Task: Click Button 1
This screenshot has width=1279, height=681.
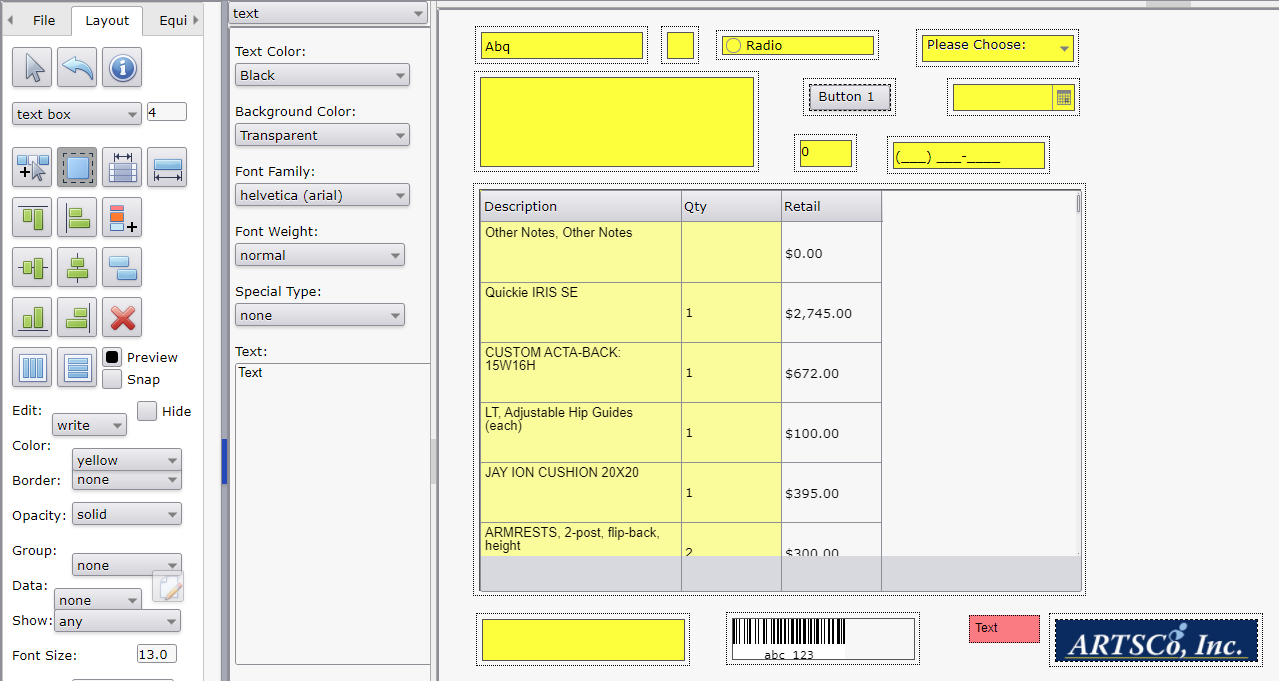Action: (x=849, y=97)
